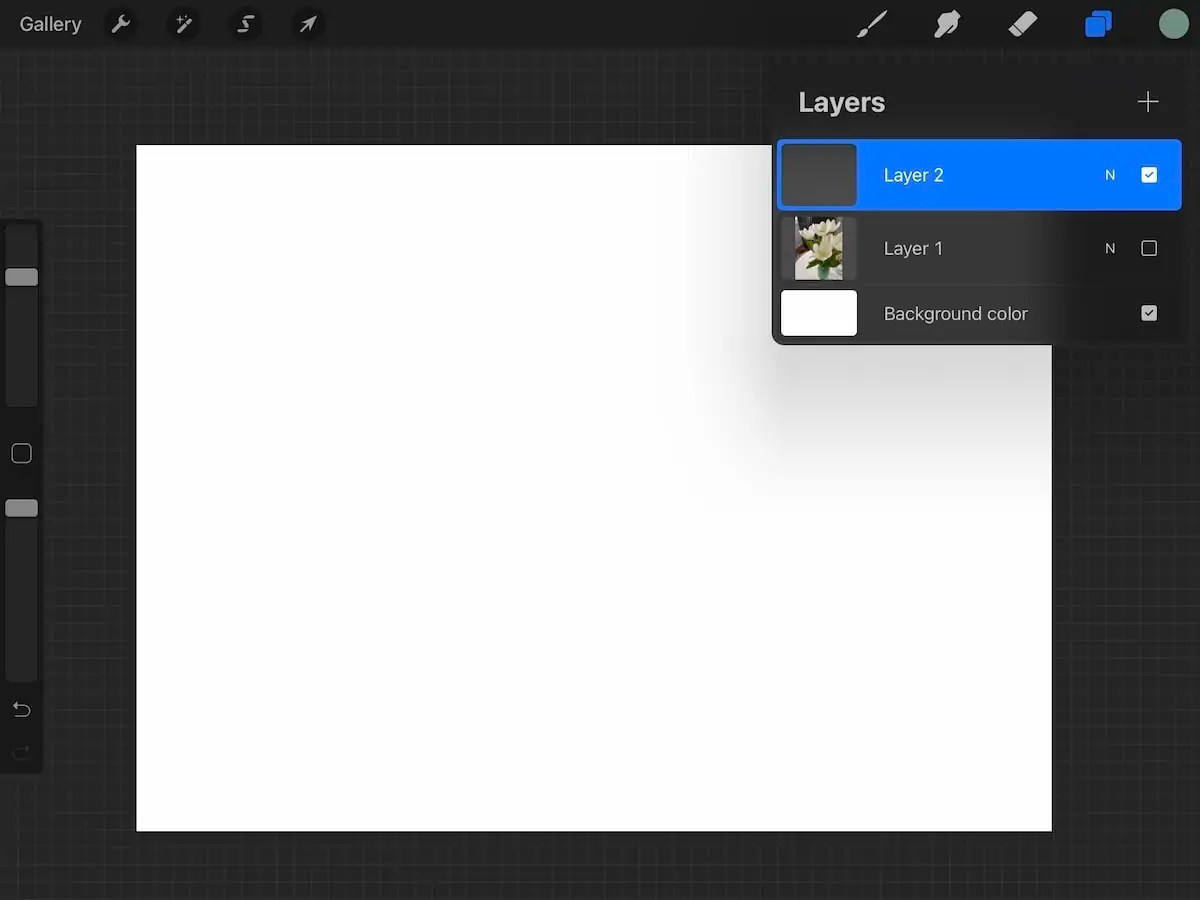Screen dimensions: 1200x900
Task: Open the Actions menu with the wrench icon
Action: tap(120, 24)
